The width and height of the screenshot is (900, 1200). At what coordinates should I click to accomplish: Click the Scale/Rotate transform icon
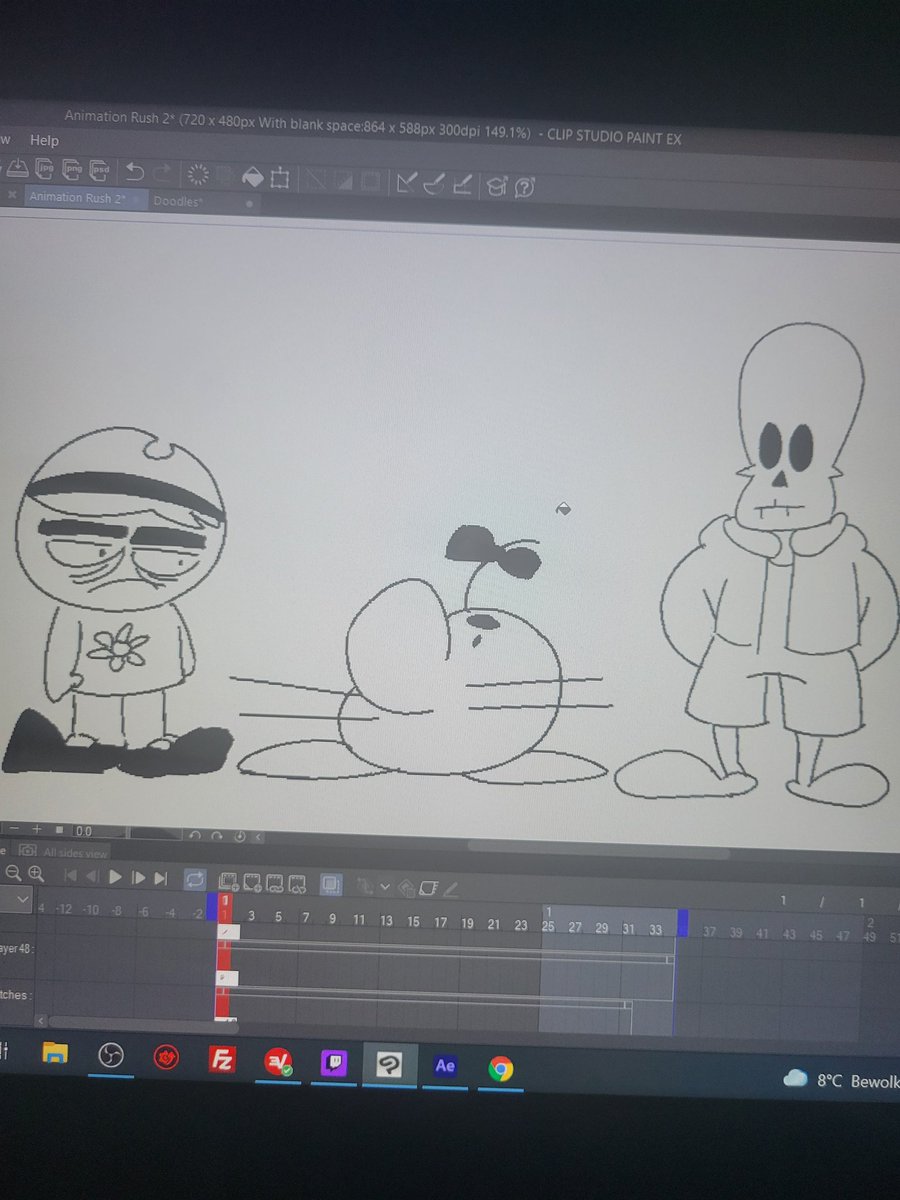pyautogui.click(x=279, y=178)
